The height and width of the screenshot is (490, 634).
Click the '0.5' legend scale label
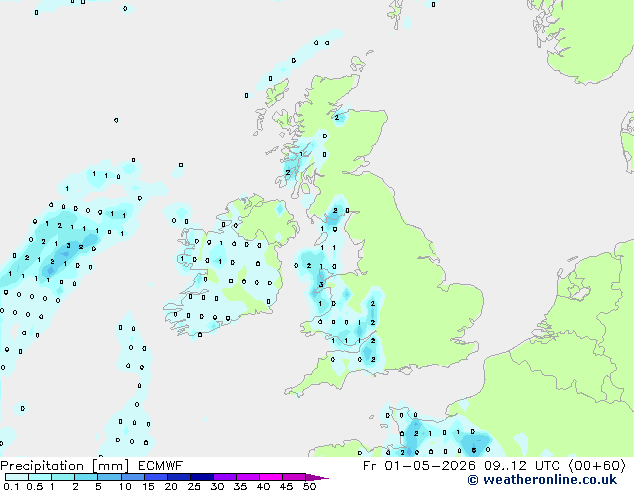(x=34, y=486)
